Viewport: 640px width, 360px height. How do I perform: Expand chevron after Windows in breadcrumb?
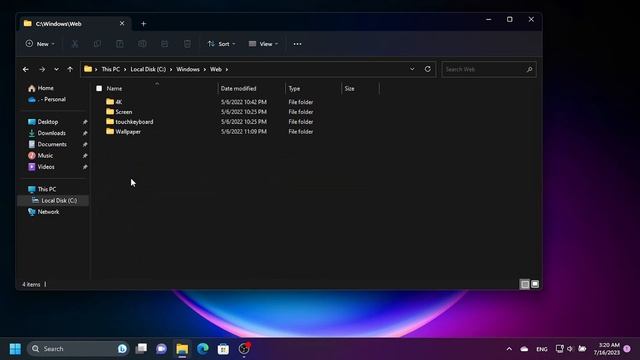coord(204,69)
